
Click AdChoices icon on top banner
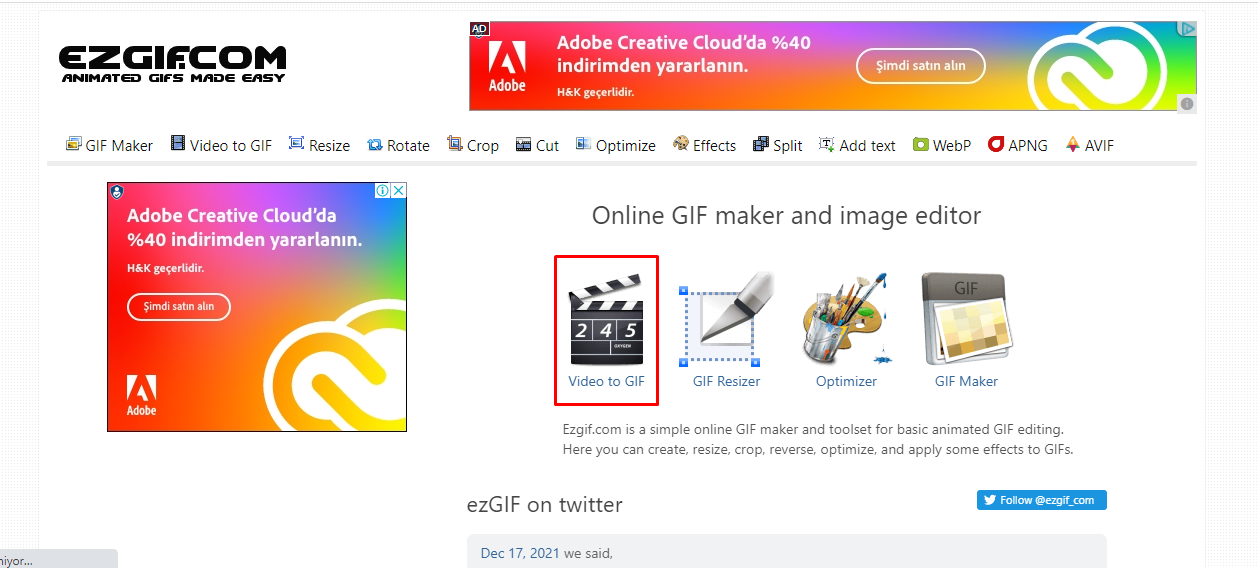tap(1187, 29)
